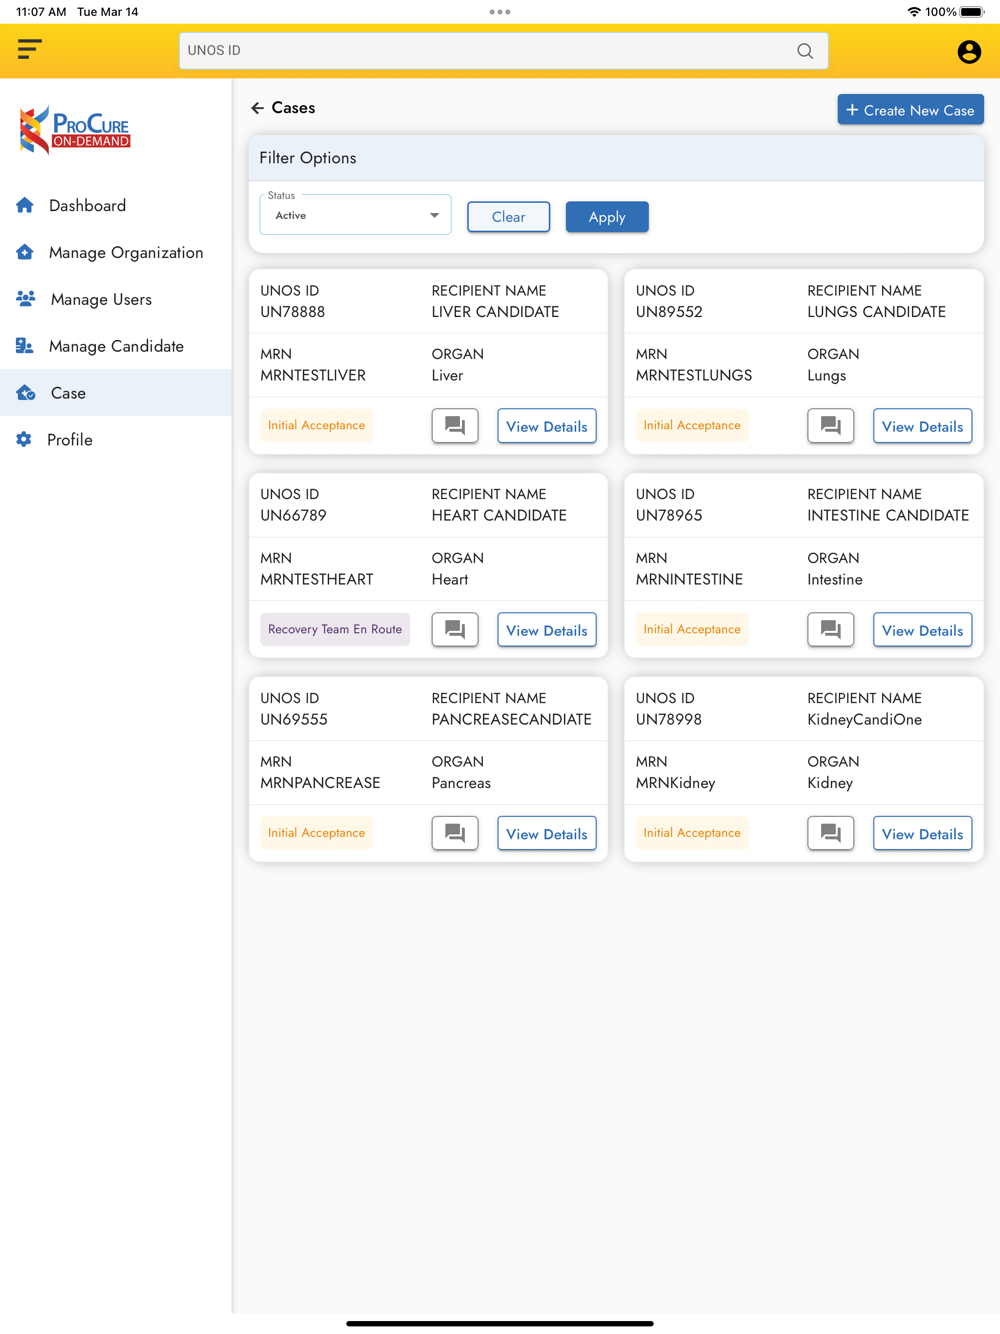Click the back arrow beside Cases
Screen dimensions: 1000x1334
click(257, 108)
